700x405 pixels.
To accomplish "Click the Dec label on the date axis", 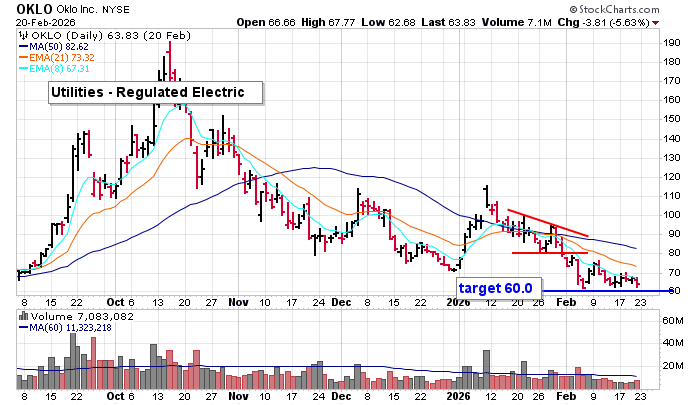I will [x=344, y=301].
